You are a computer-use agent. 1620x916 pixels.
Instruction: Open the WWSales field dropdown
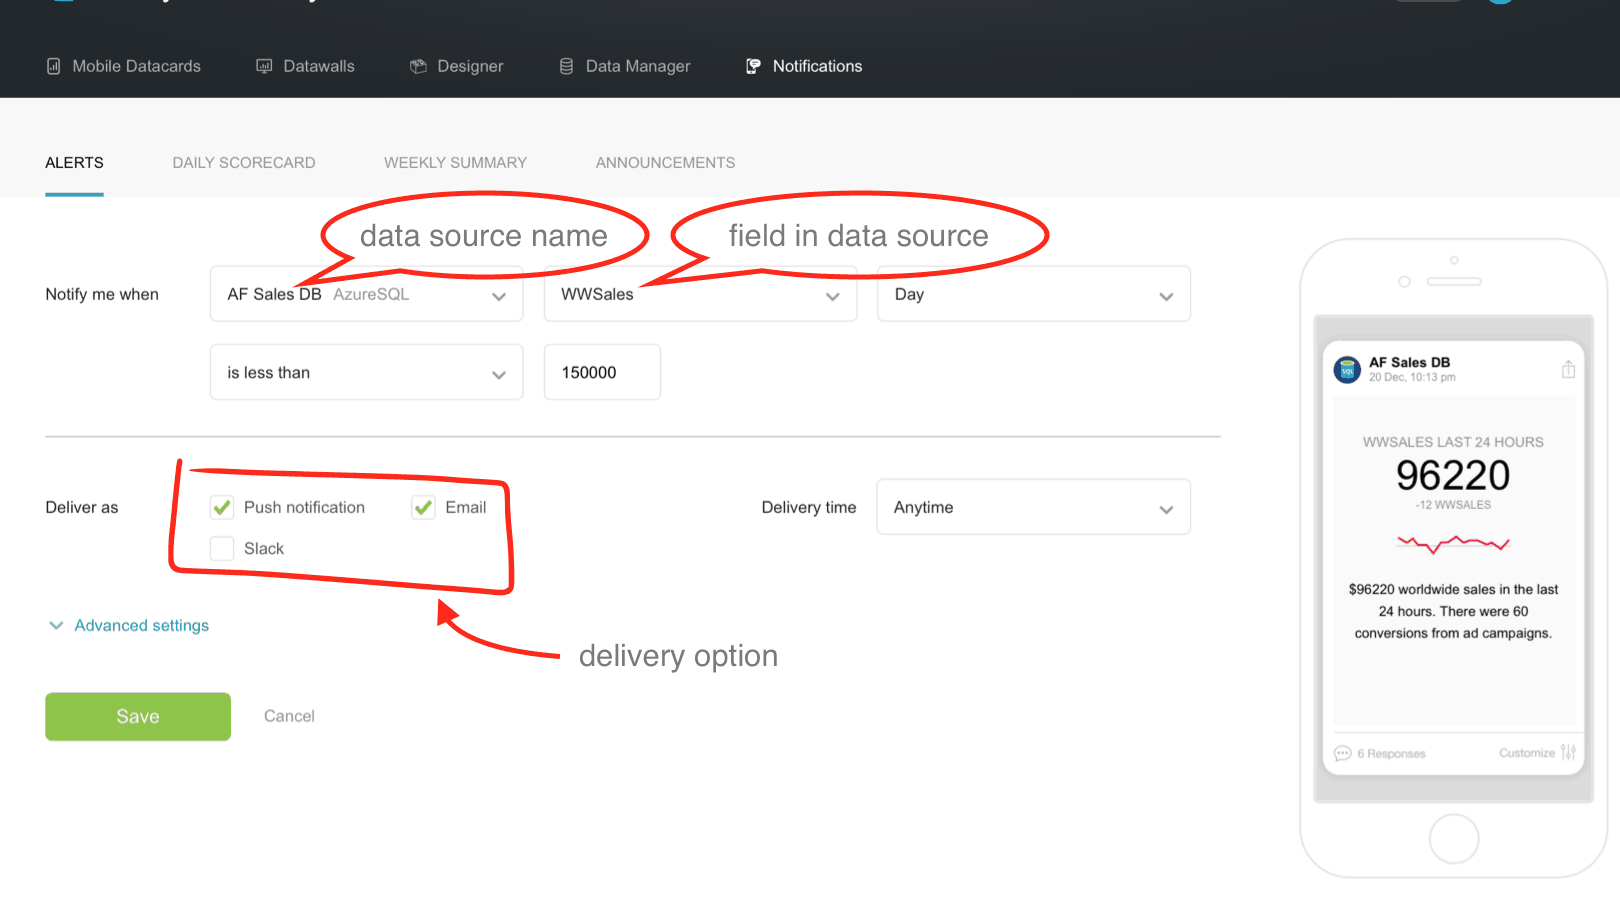click(700, 294)
